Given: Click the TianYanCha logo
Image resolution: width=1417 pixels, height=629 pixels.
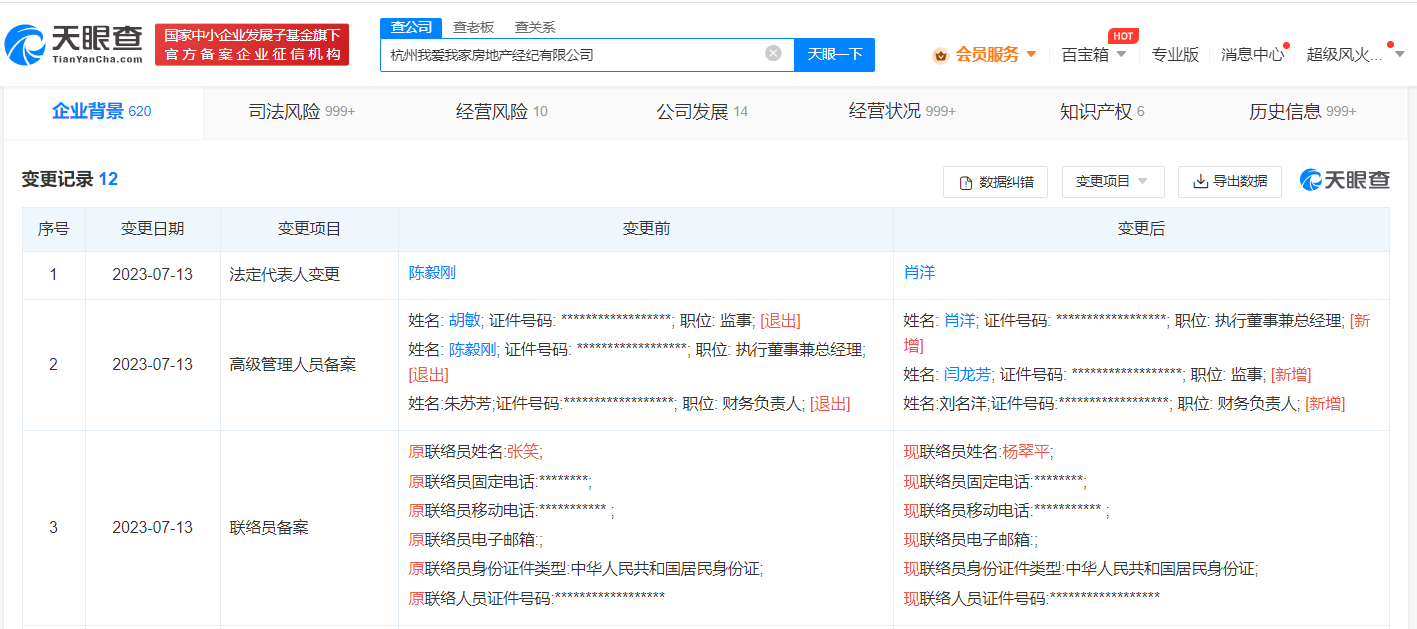Looking at the screenshot, I should (x=74, y=44).
